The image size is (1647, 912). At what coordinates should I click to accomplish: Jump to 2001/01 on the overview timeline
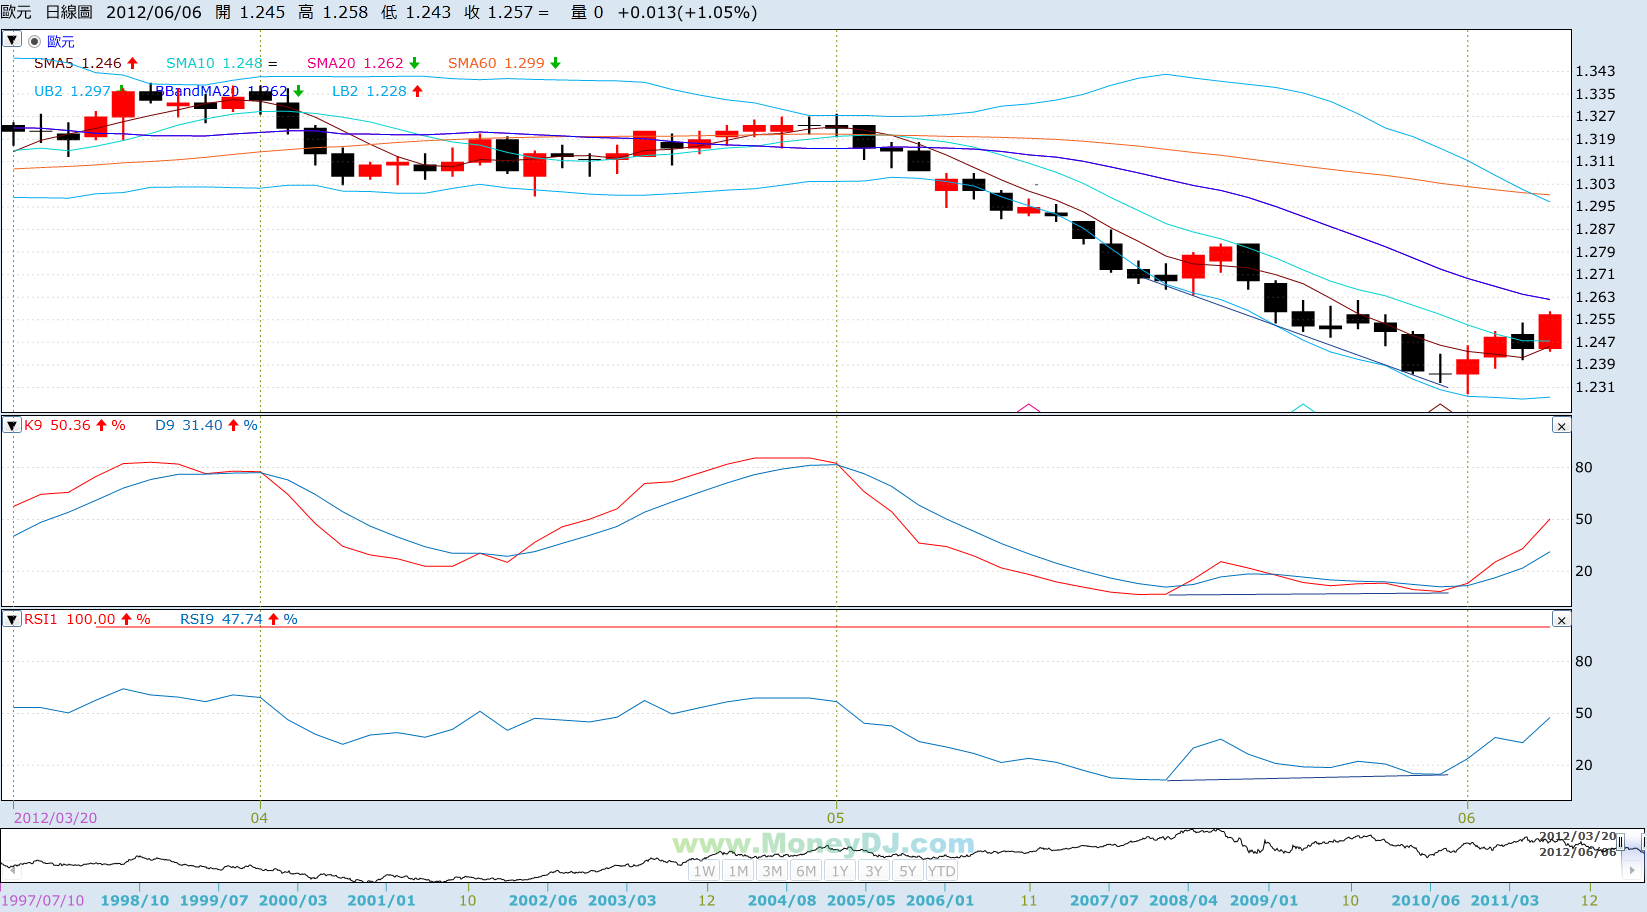point(381,900)
